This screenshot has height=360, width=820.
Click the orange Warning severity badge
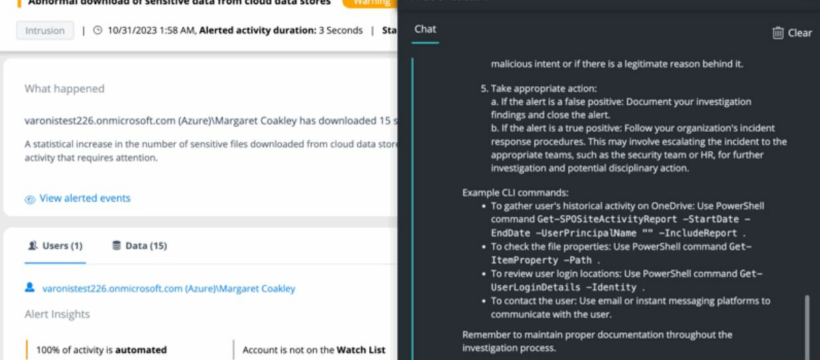tap(370, 3)
